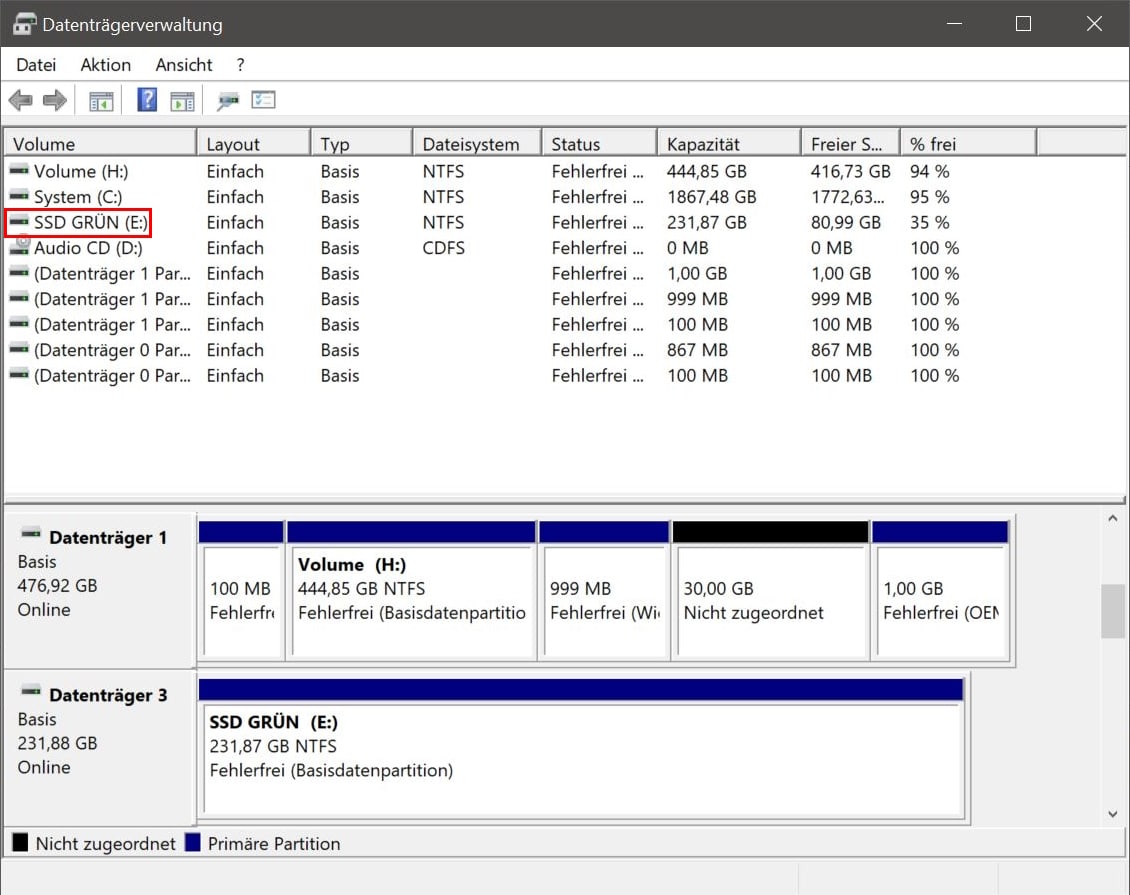Click the Forward arrow toolbar icon
Screen dimensions: 1130x895
(55, 100)
